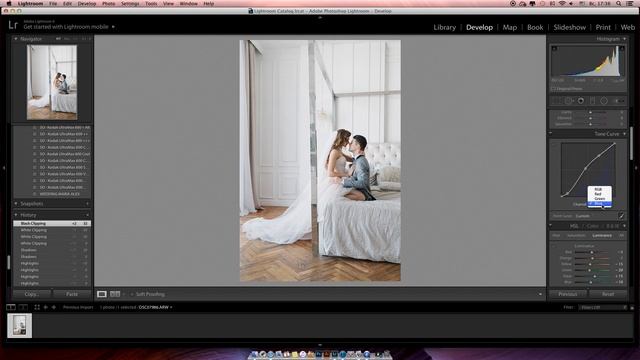
Task: Select the photo thumbnail in filmstrip
Action: (x=19, y=325)
